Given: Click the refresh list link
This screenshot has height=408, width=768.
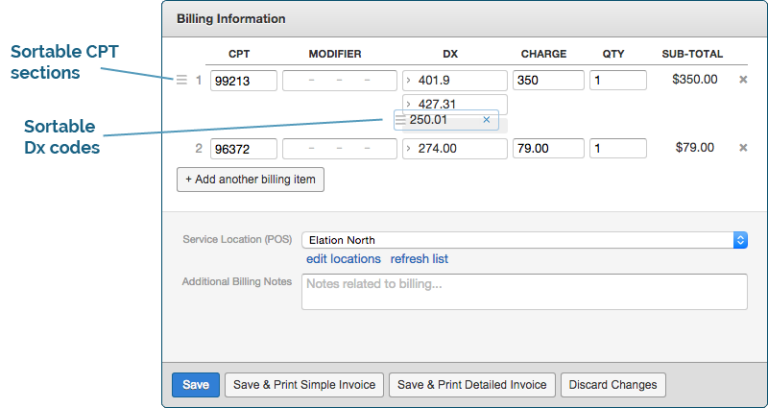Looking at the screenshot, I should tap(419, 259).
